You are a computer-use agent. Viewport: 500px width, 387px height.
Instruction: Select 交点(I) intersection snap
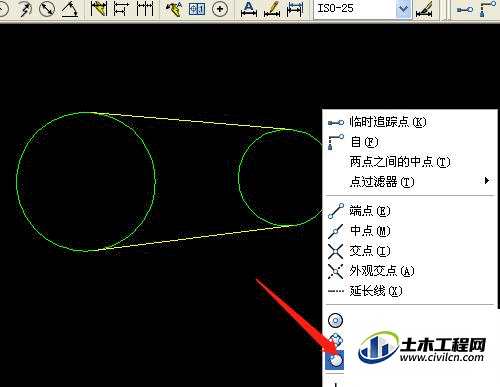(410, 251)
